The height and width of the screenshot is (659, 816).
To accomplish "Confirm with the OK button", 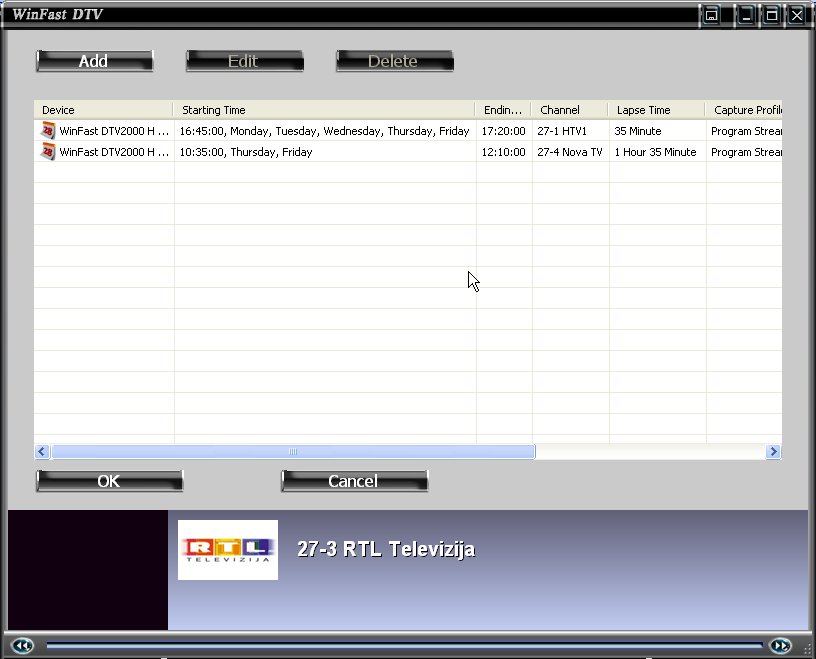I will 109,481.
